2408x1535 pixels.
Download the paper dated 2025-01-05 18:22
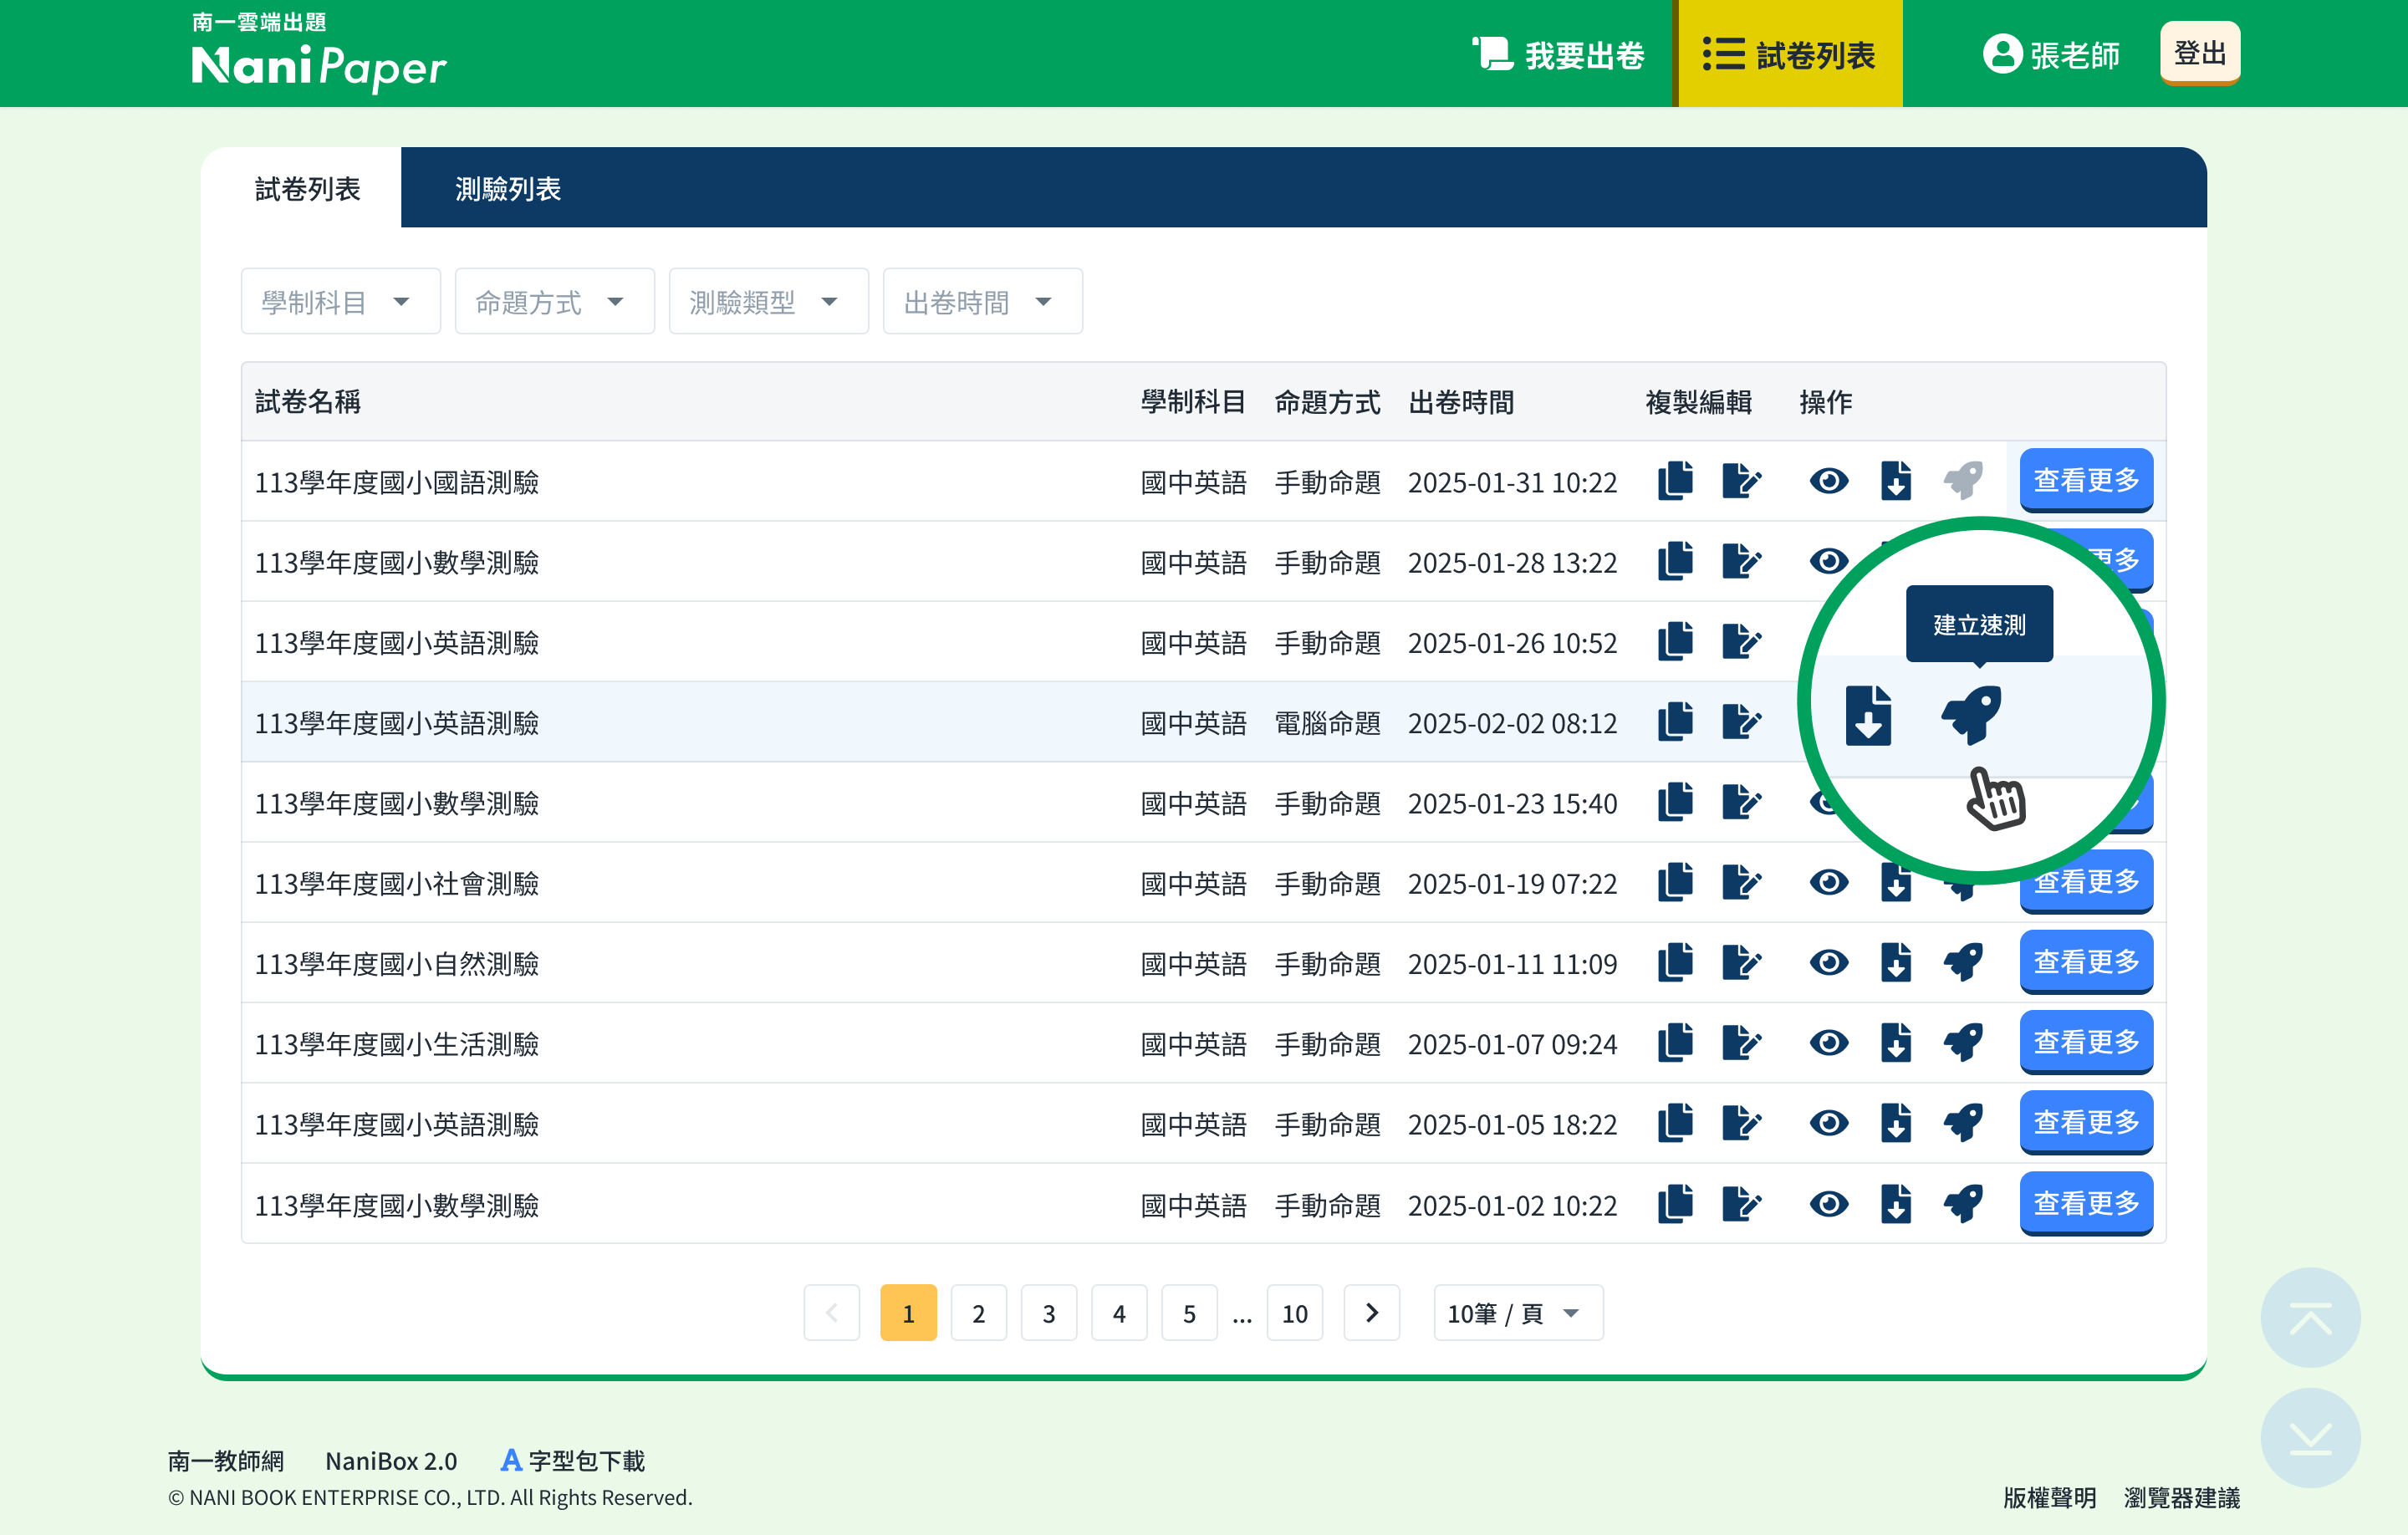pos(1896,1123)
